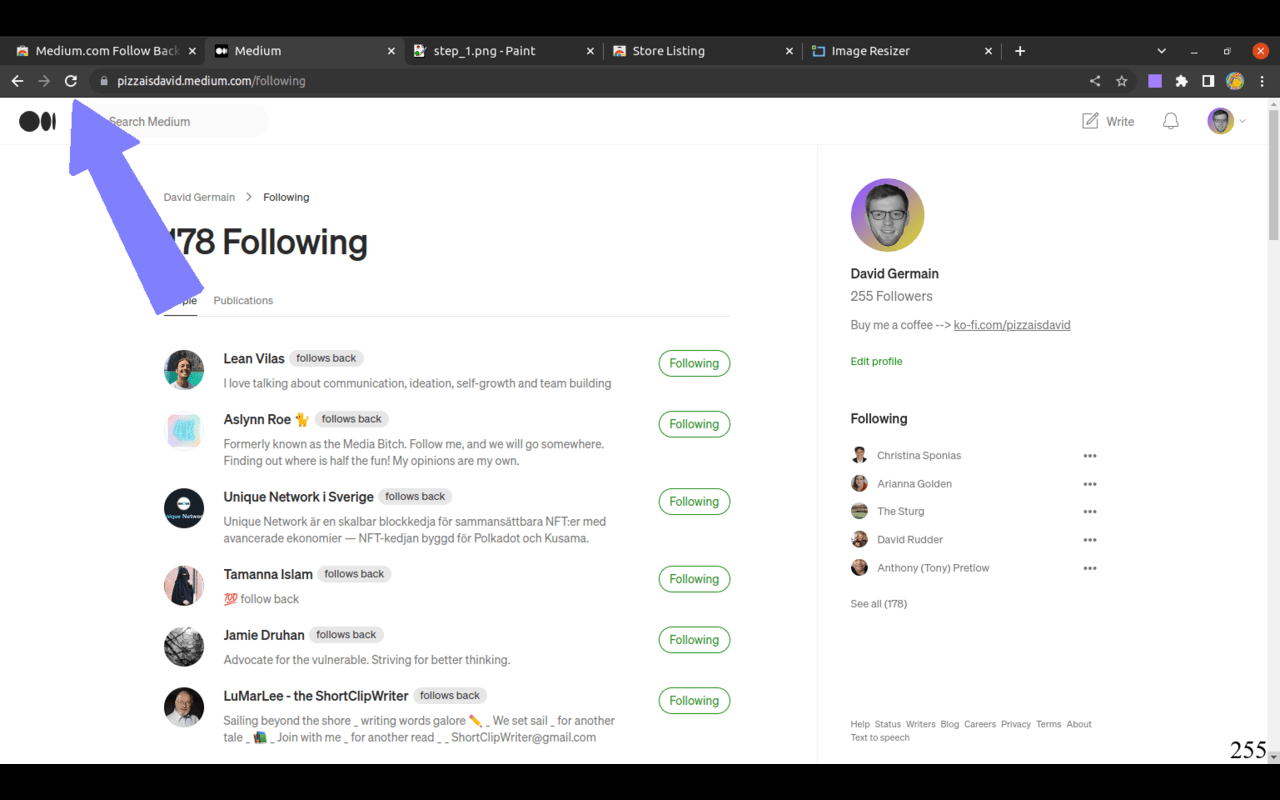Close the Store Listing tab
The width and height of the screenshot is (1280, 800).
(790, 51)
